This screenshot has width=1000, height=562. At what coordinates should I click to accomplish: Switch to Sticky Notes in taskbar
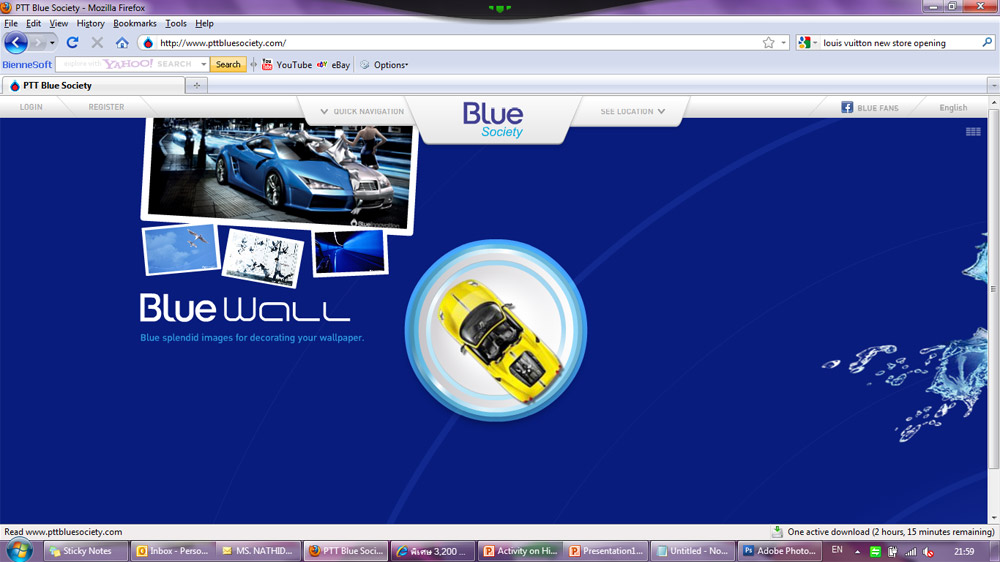coord(85,551)
